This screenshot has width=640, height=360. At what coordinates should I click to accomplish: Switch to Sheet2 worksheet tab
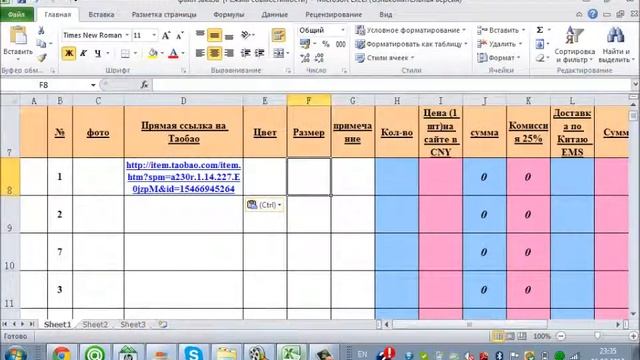coord(95,324)
